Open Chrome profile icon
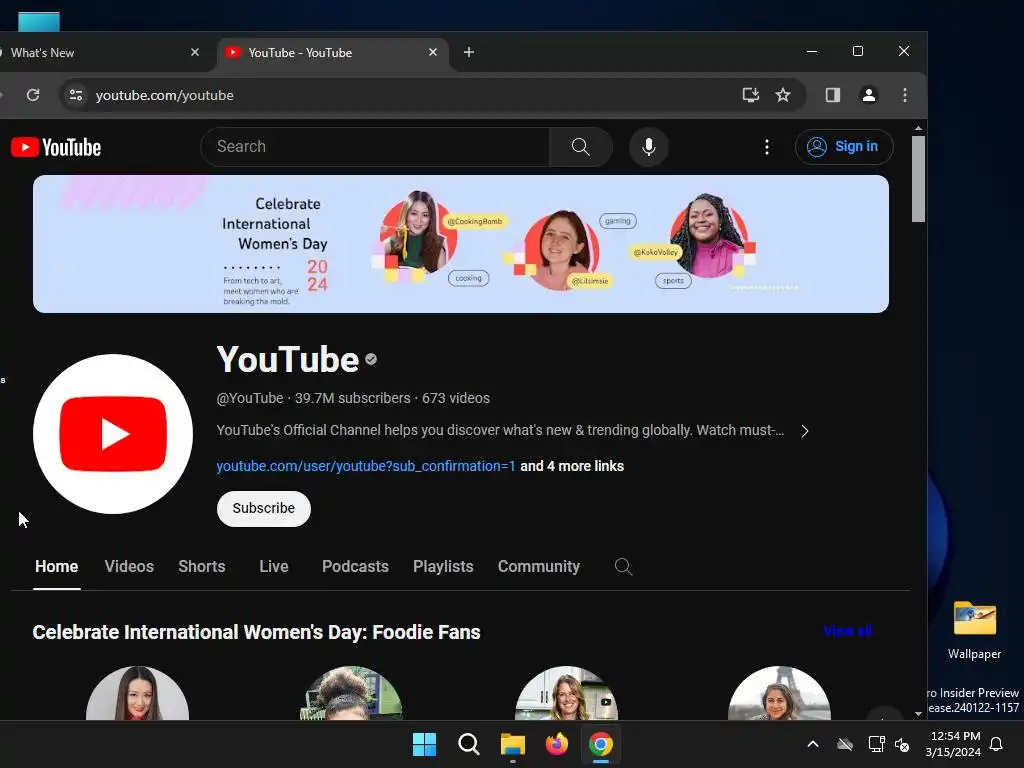1024x768 pixels. coord(869,95)
